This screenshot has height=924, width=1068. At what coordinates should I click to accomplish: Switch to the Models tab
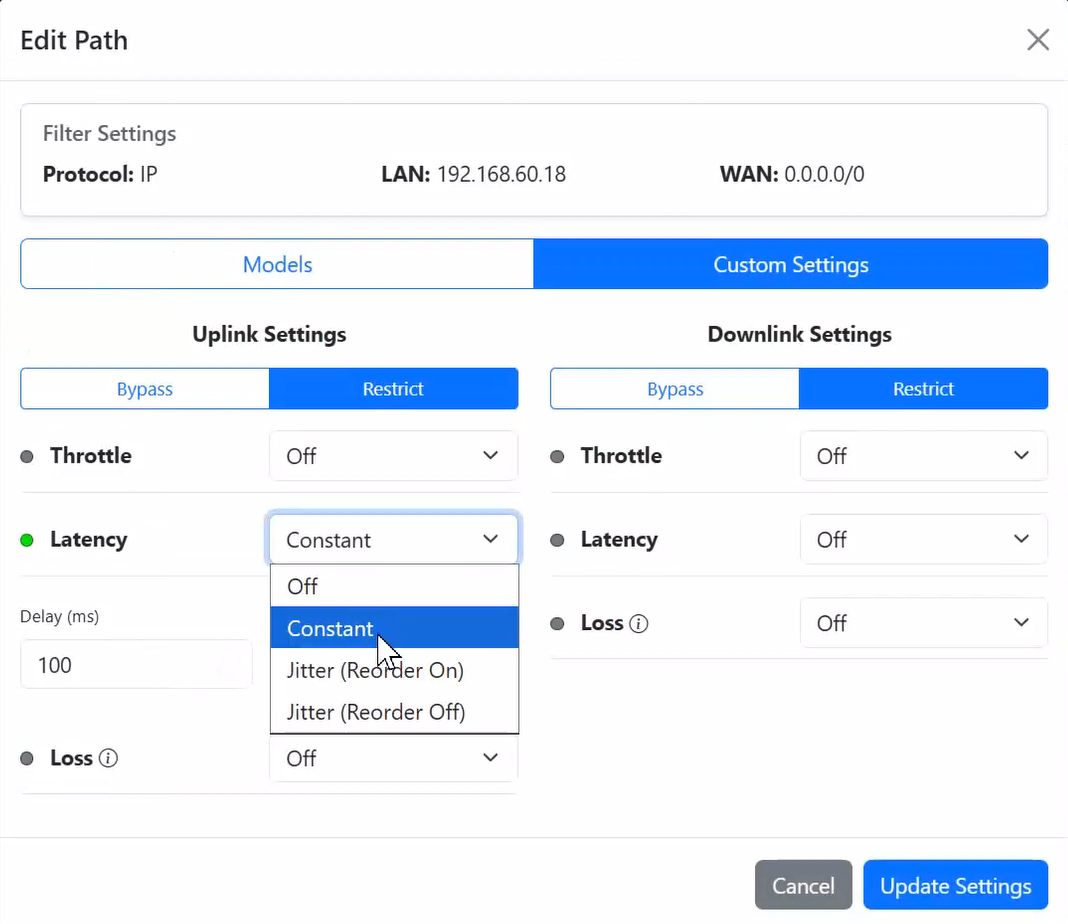tap(276, 264)
